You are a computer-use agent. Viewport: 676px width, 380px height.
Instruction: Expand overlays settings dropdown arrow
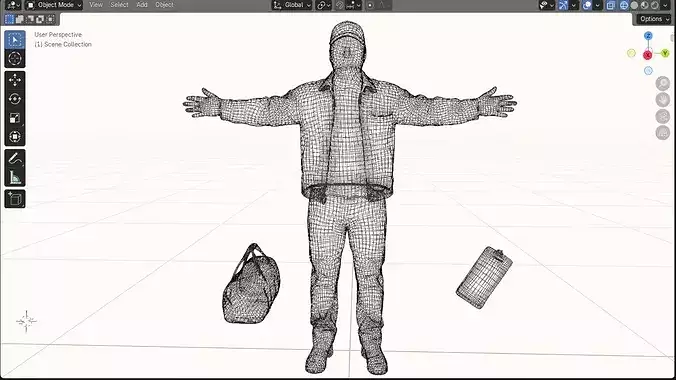tap(597, 5)
